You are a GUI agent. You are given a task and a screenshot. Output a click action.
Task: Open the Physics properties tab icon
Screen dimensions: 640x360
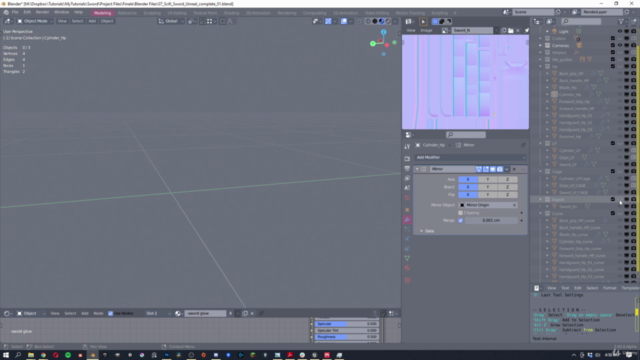(407, 239)
